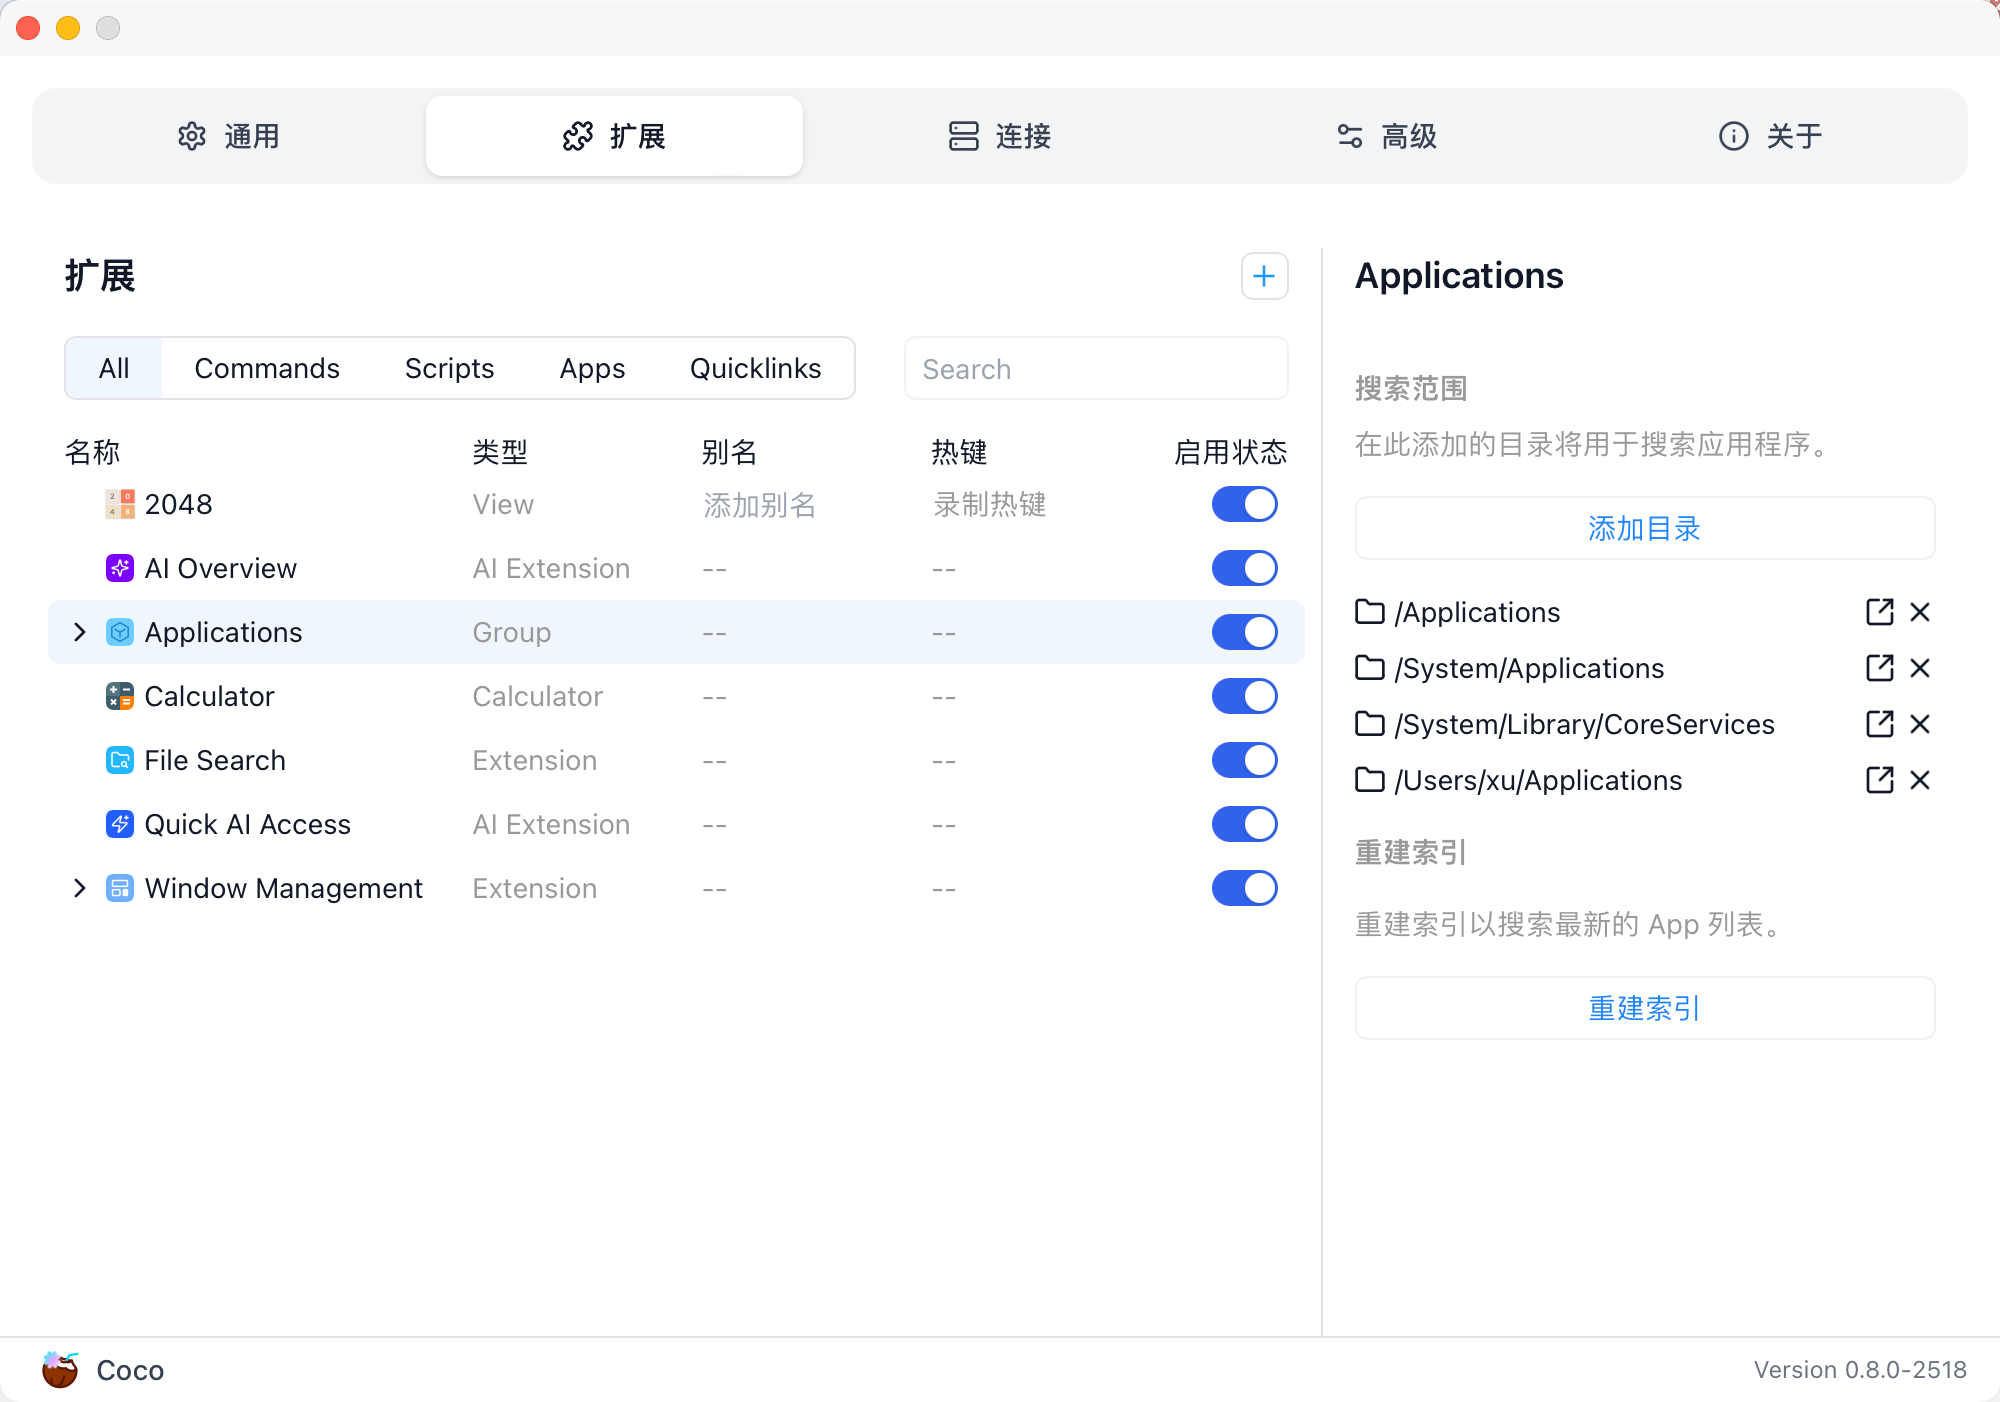Toggle off the 2048 extension
Viewport: 2000px width, 1402px height.
pos(1244,504)
